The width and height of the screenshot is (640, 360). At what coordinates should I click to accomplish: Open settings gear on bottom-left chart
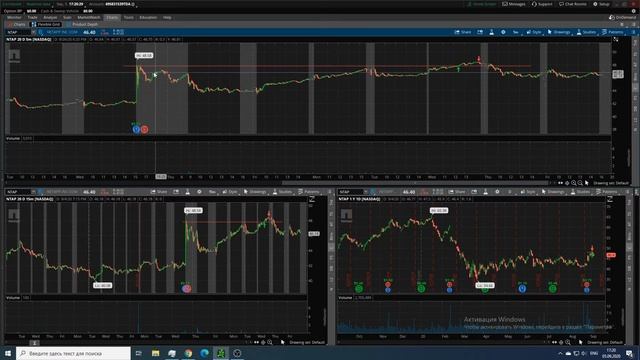pos(199,192)
